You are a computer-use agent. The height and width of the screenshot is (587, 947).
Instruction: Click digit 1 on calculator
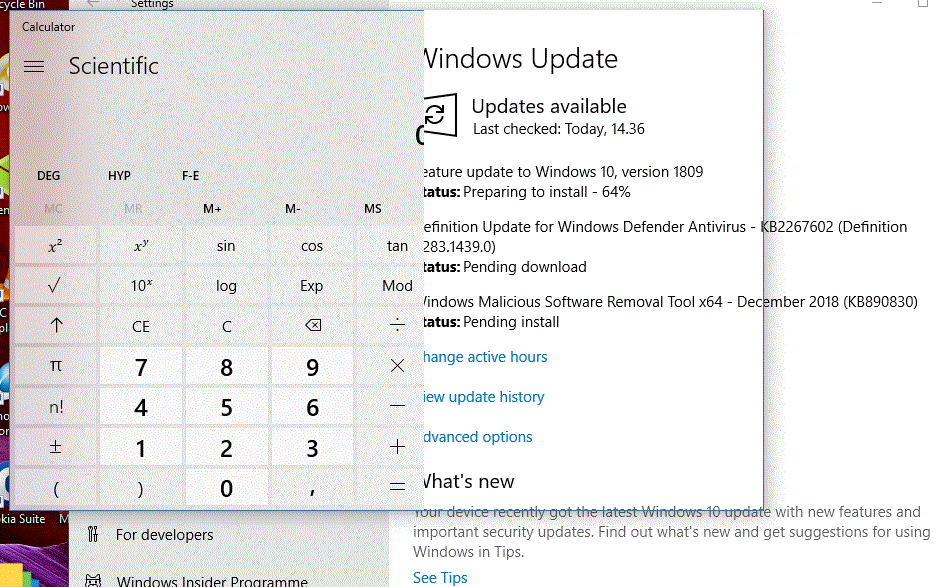point(141,447)
